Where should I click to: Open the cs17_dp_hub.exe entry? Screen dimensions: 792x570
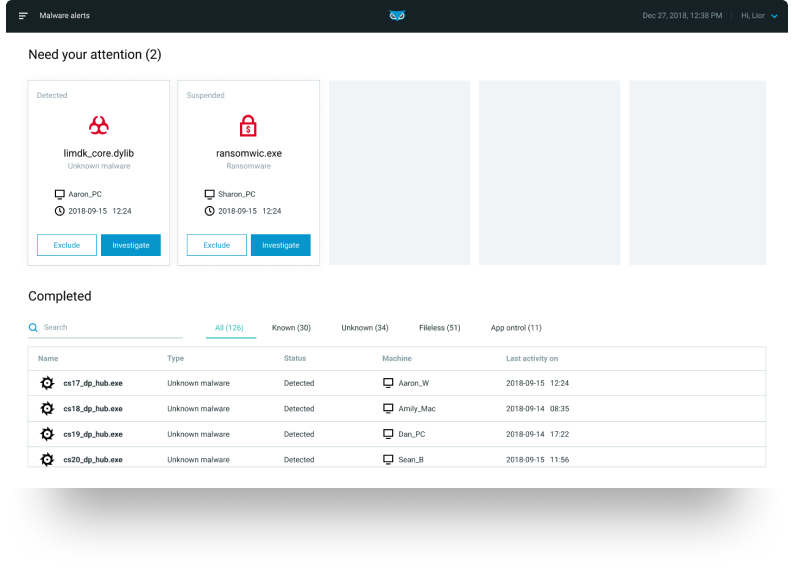[x=93, y=383]
